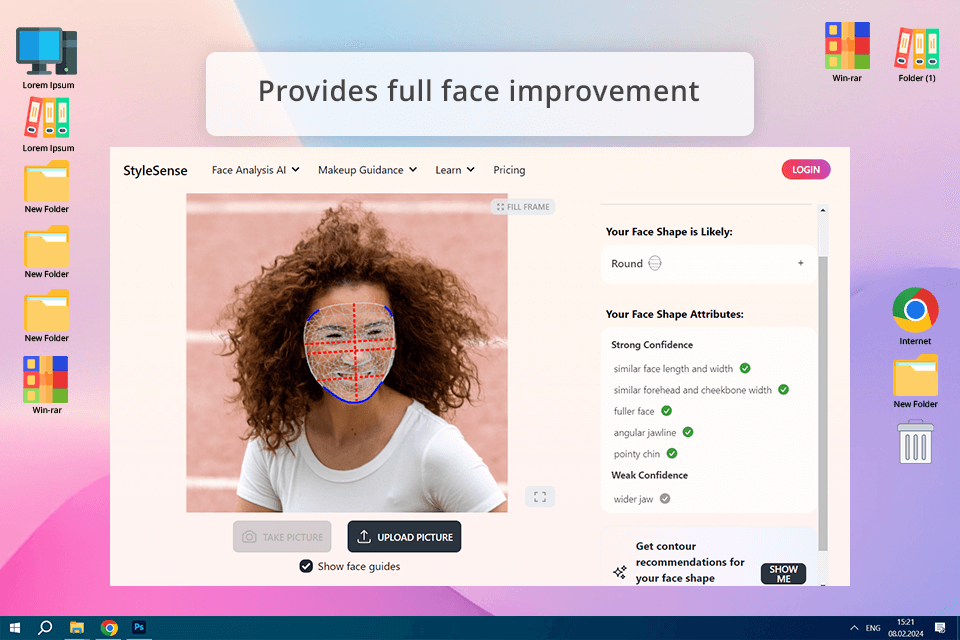Open Chrome from the taskbar
The width and height of the screenshot is (960, 640).
click(x=109, y=627)
